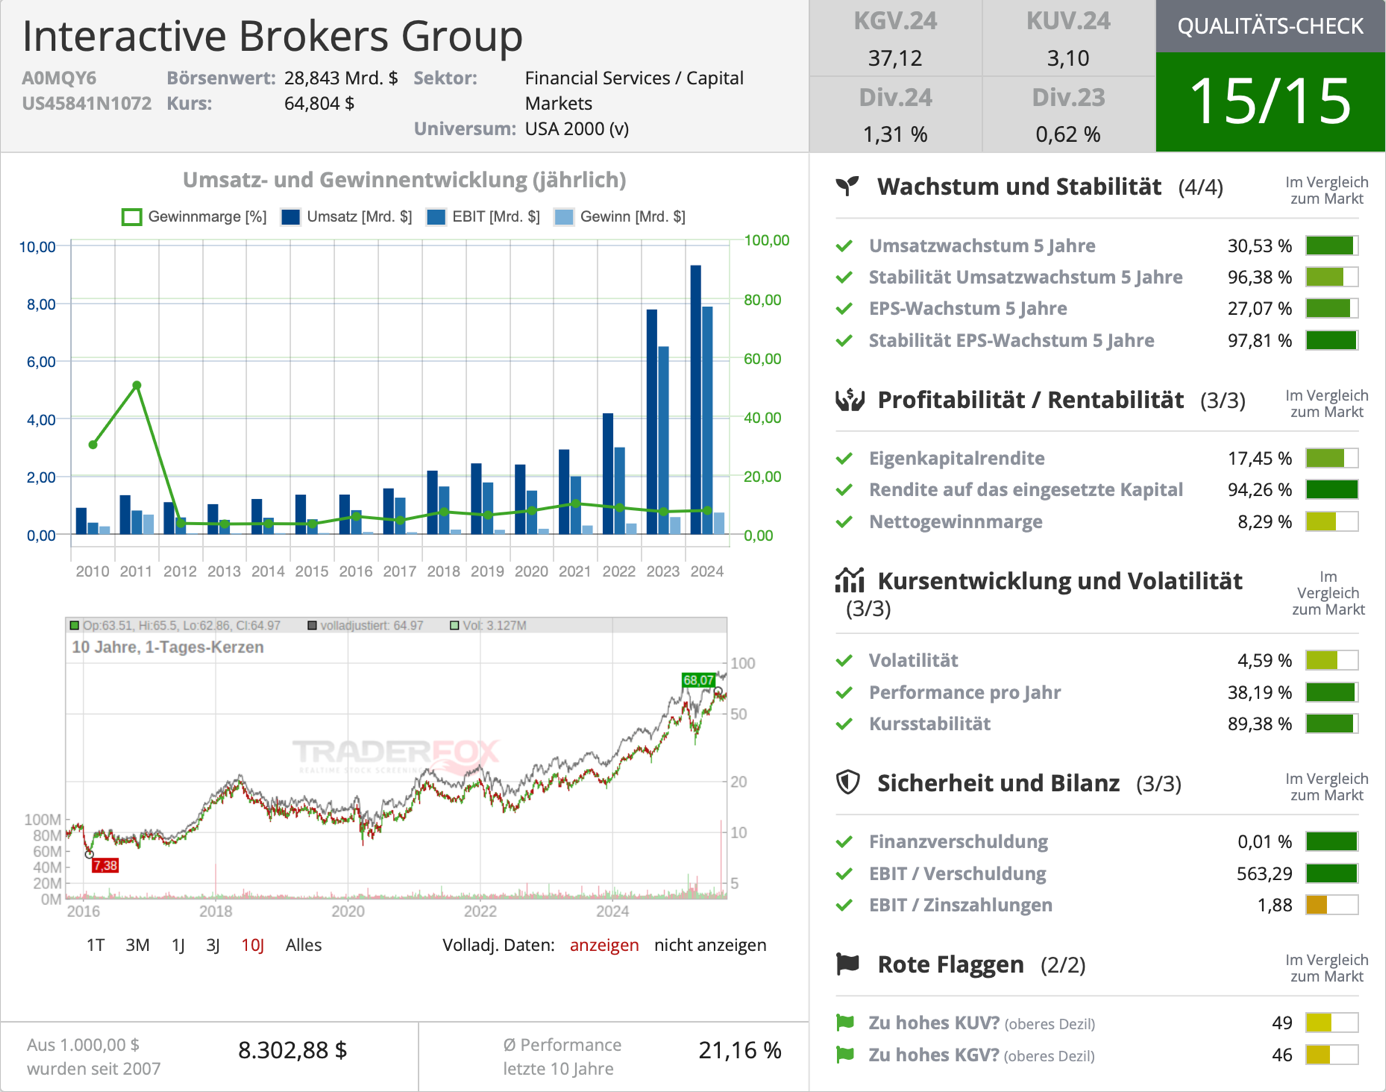
Task: Toggle the Umsatz [Mrd. $] legend entry
Action: (346, 217)
